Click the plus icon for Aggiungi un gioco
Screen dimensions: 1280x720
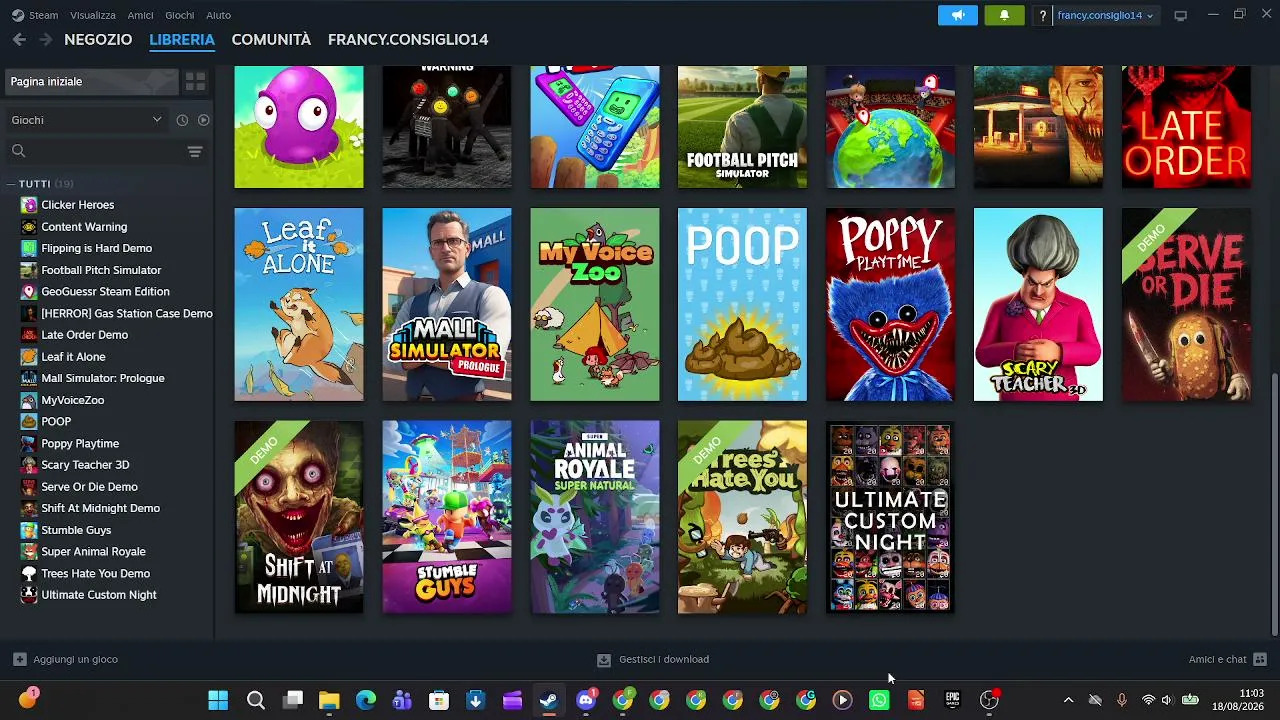(19, 659)
